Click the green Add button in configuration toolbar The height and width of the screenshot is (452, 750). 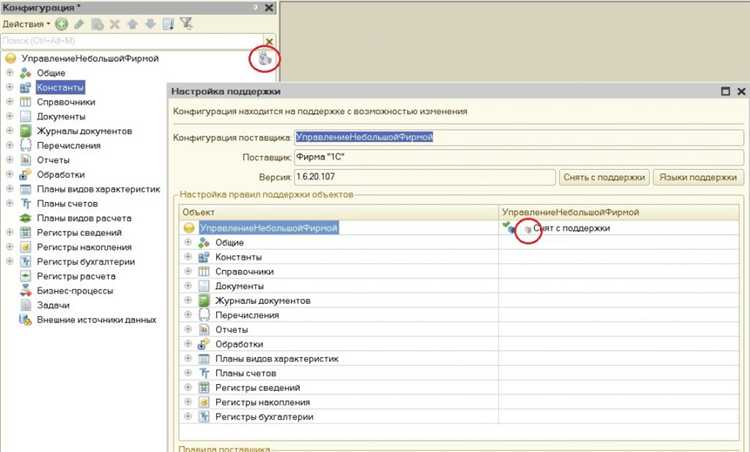tap(62, 23)
